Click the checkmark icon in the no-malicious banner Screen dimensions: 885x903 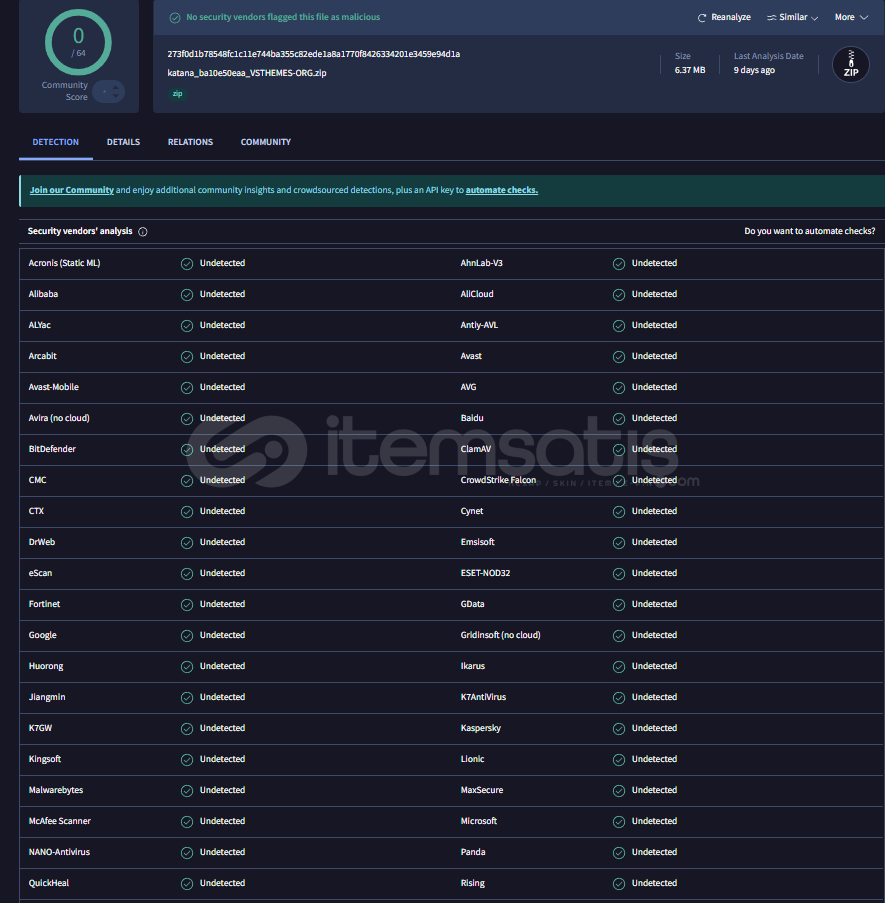coord(175,18)
